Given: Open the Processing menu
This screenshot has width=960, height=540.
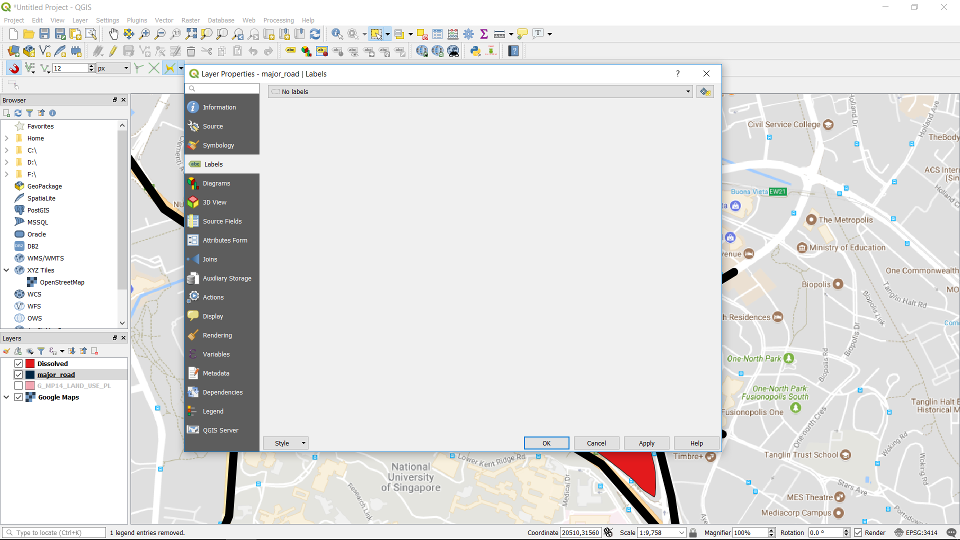Looking at the screenshot, I should (278, 20).
